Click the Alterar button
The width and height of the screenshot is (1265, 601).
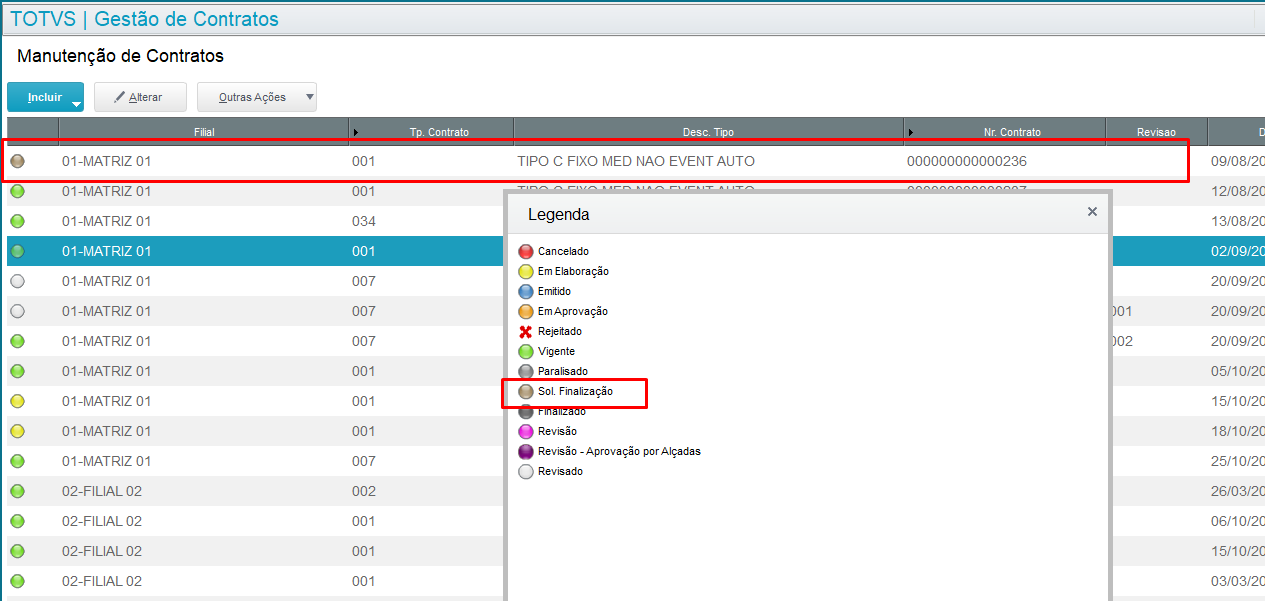(x=141, y=97)
